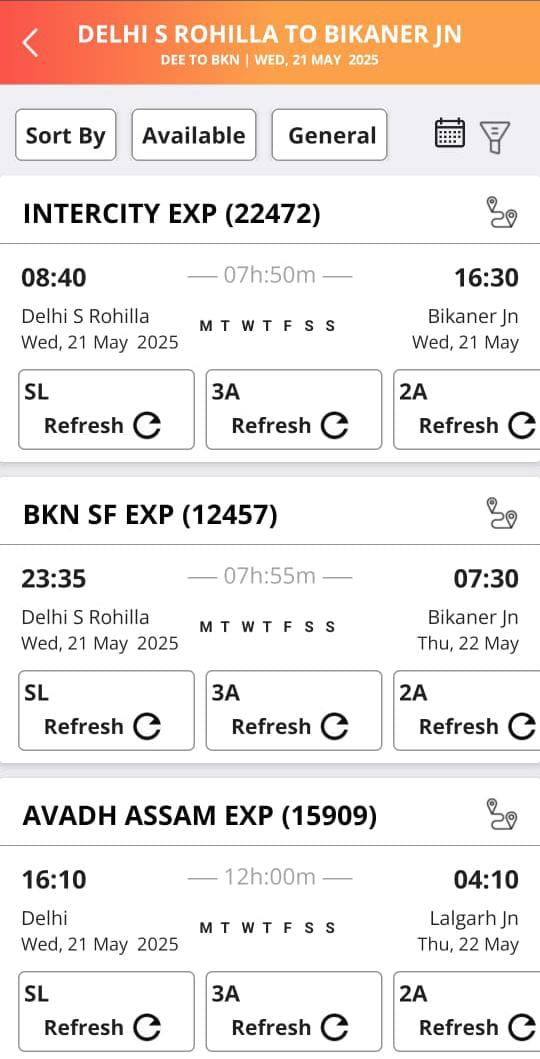Open BKN SF EXP (12457) train details

[x=150, y=515]
